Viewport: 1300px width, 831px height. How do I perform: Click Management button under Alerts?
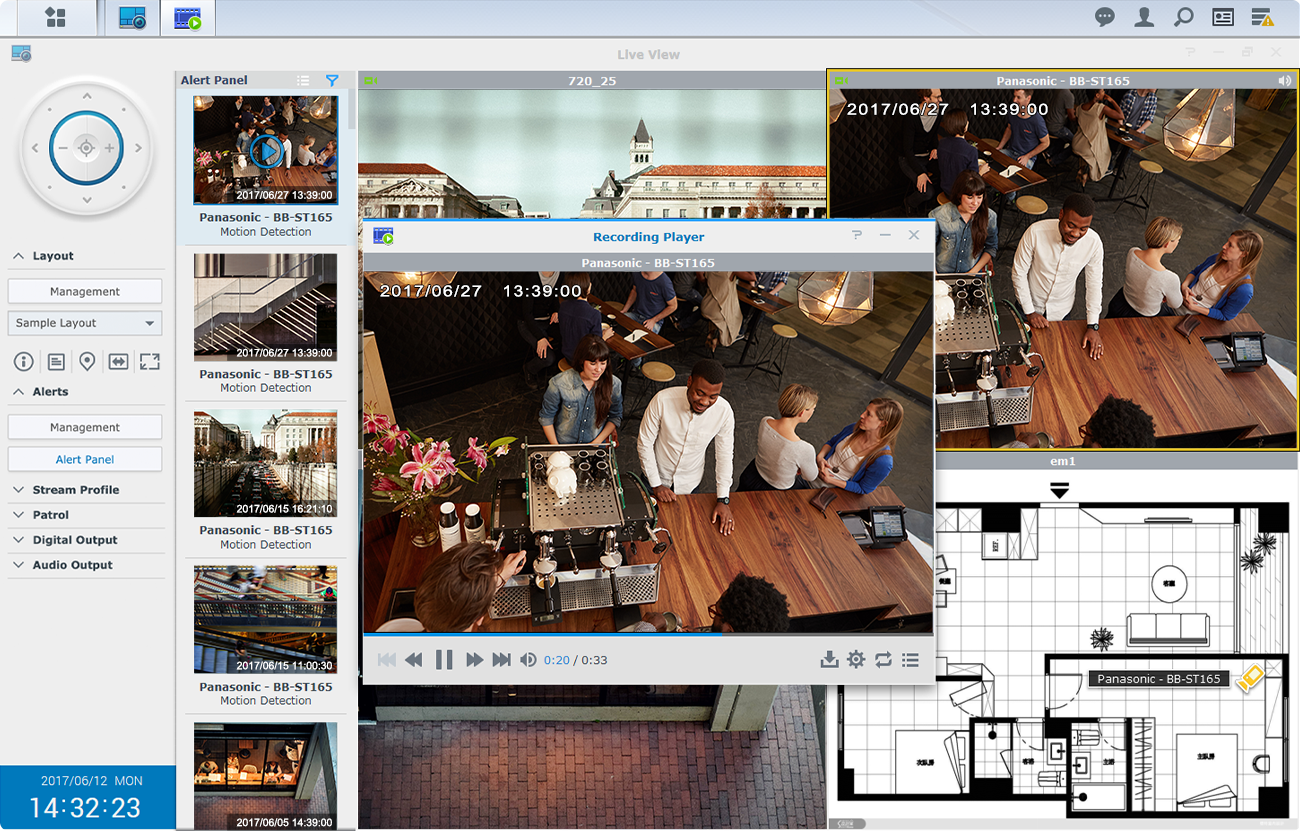(x=85, y=427)
